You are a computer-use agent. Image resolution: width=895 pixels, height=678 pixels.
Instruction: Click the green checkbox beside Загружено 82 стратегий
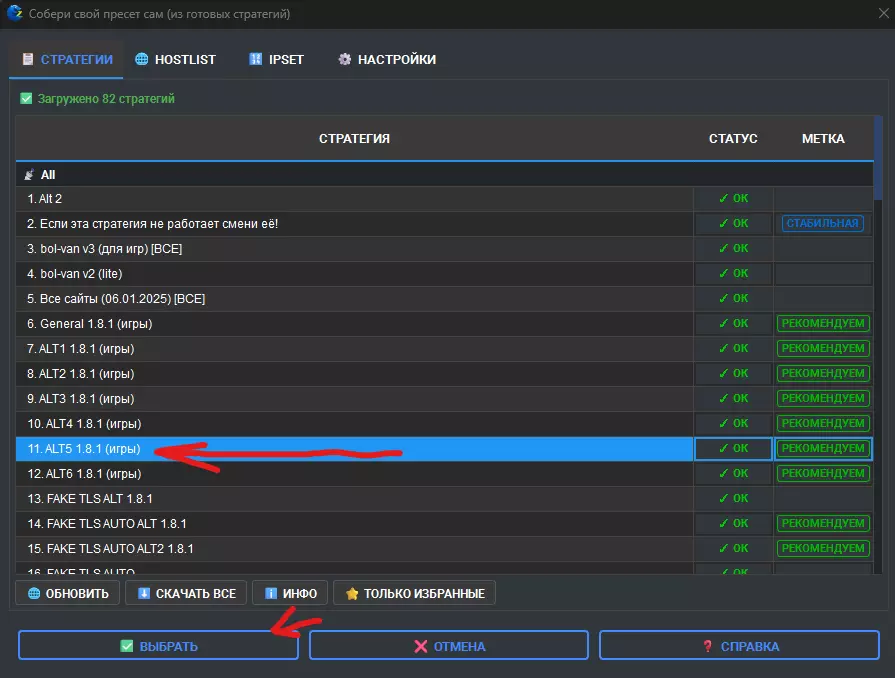tap(26, 99)
